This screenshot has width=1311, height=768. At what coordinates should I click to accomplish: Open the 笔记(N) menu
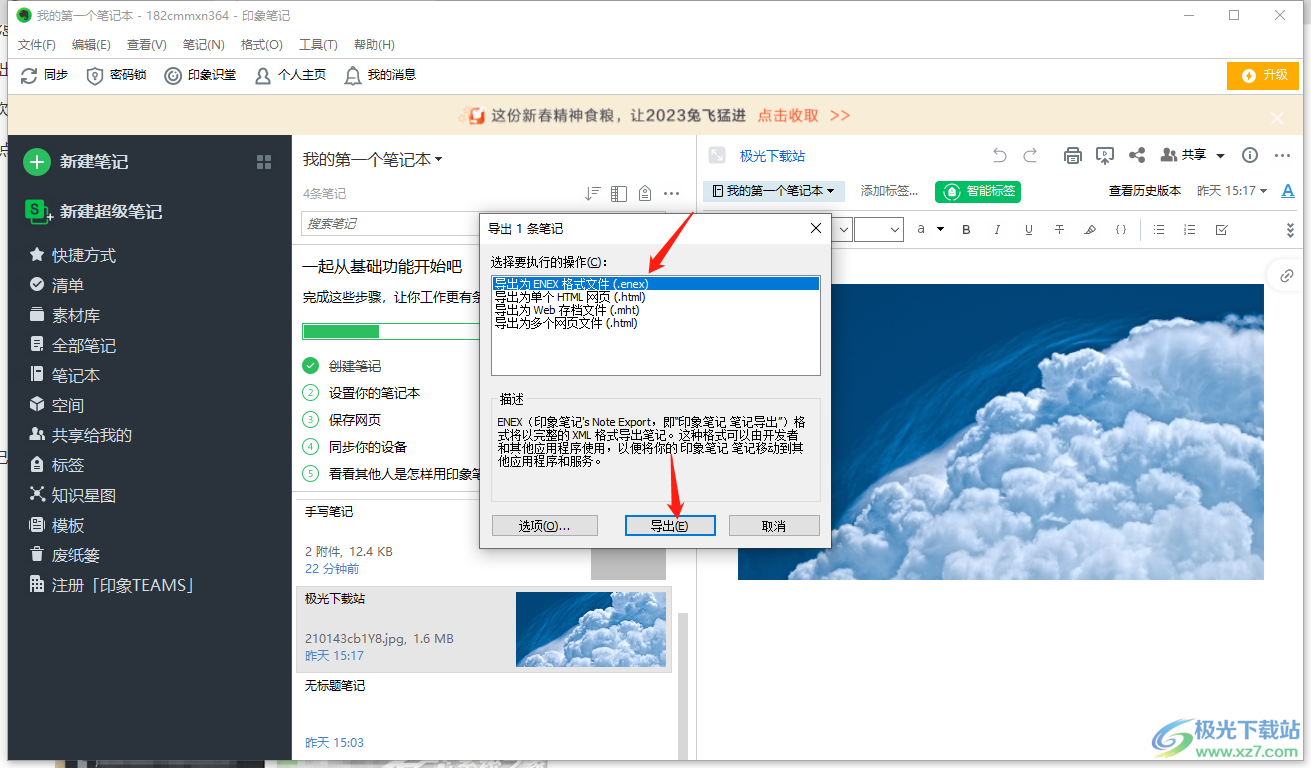point(204,45)
